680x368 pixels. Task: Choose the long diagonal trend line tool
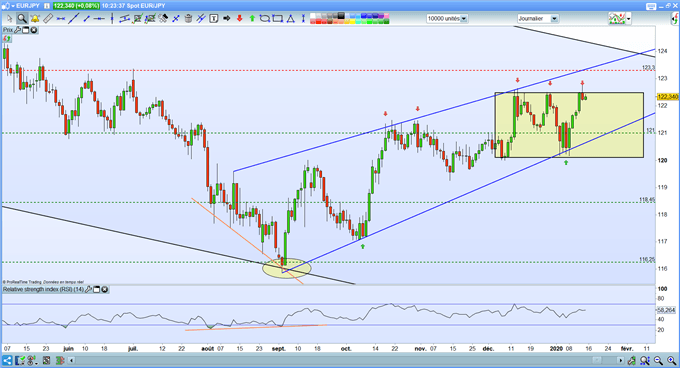(74, 19)
